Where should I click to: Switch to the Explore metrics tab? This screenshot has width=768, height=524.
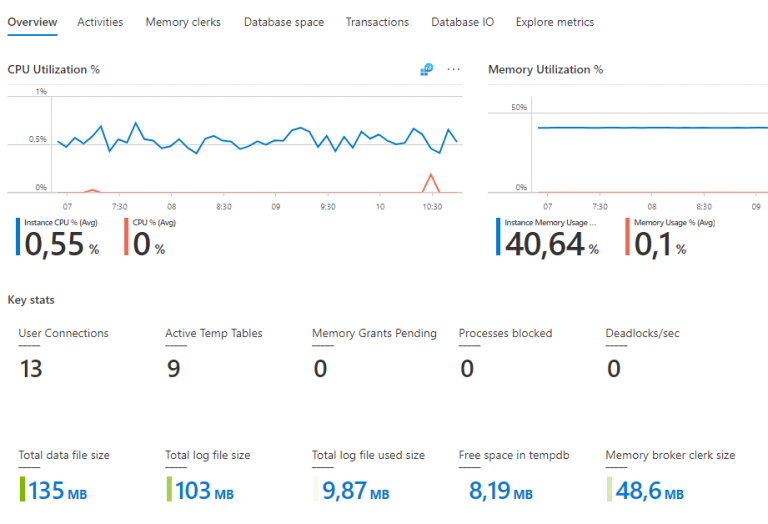tap(555, 22)
